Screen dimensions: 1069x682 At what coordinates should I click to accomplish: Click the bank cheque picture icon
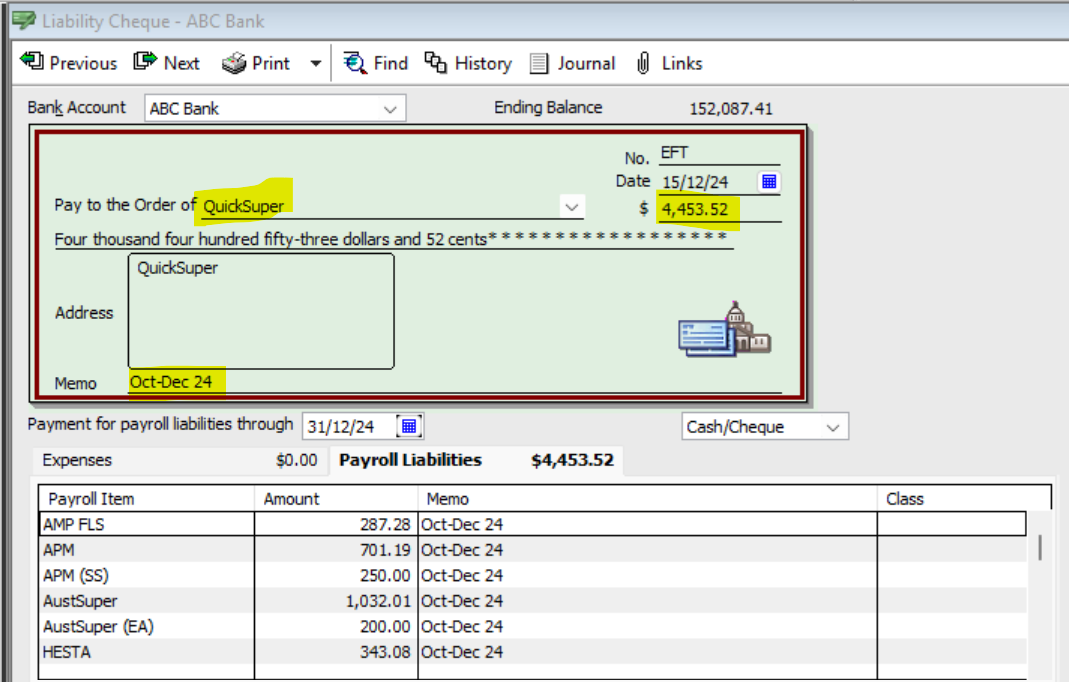coord(724,329)
